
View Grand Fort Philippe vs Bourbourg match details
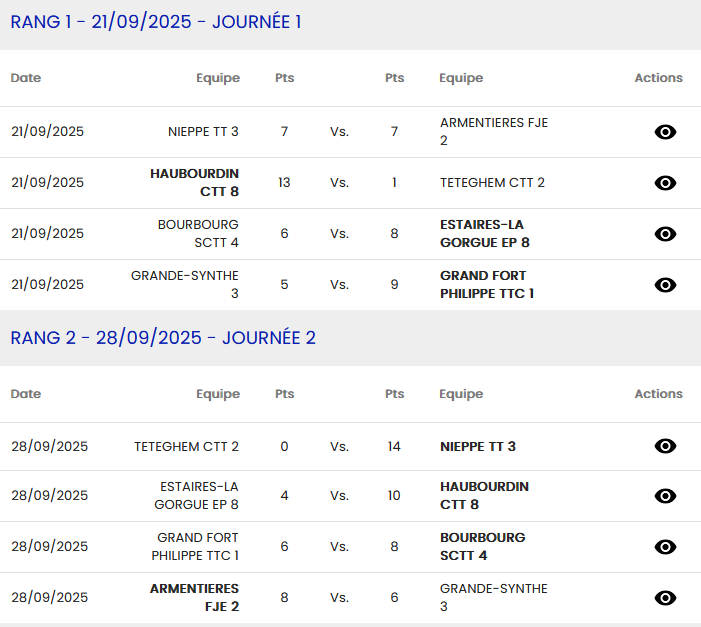[665, 547]
